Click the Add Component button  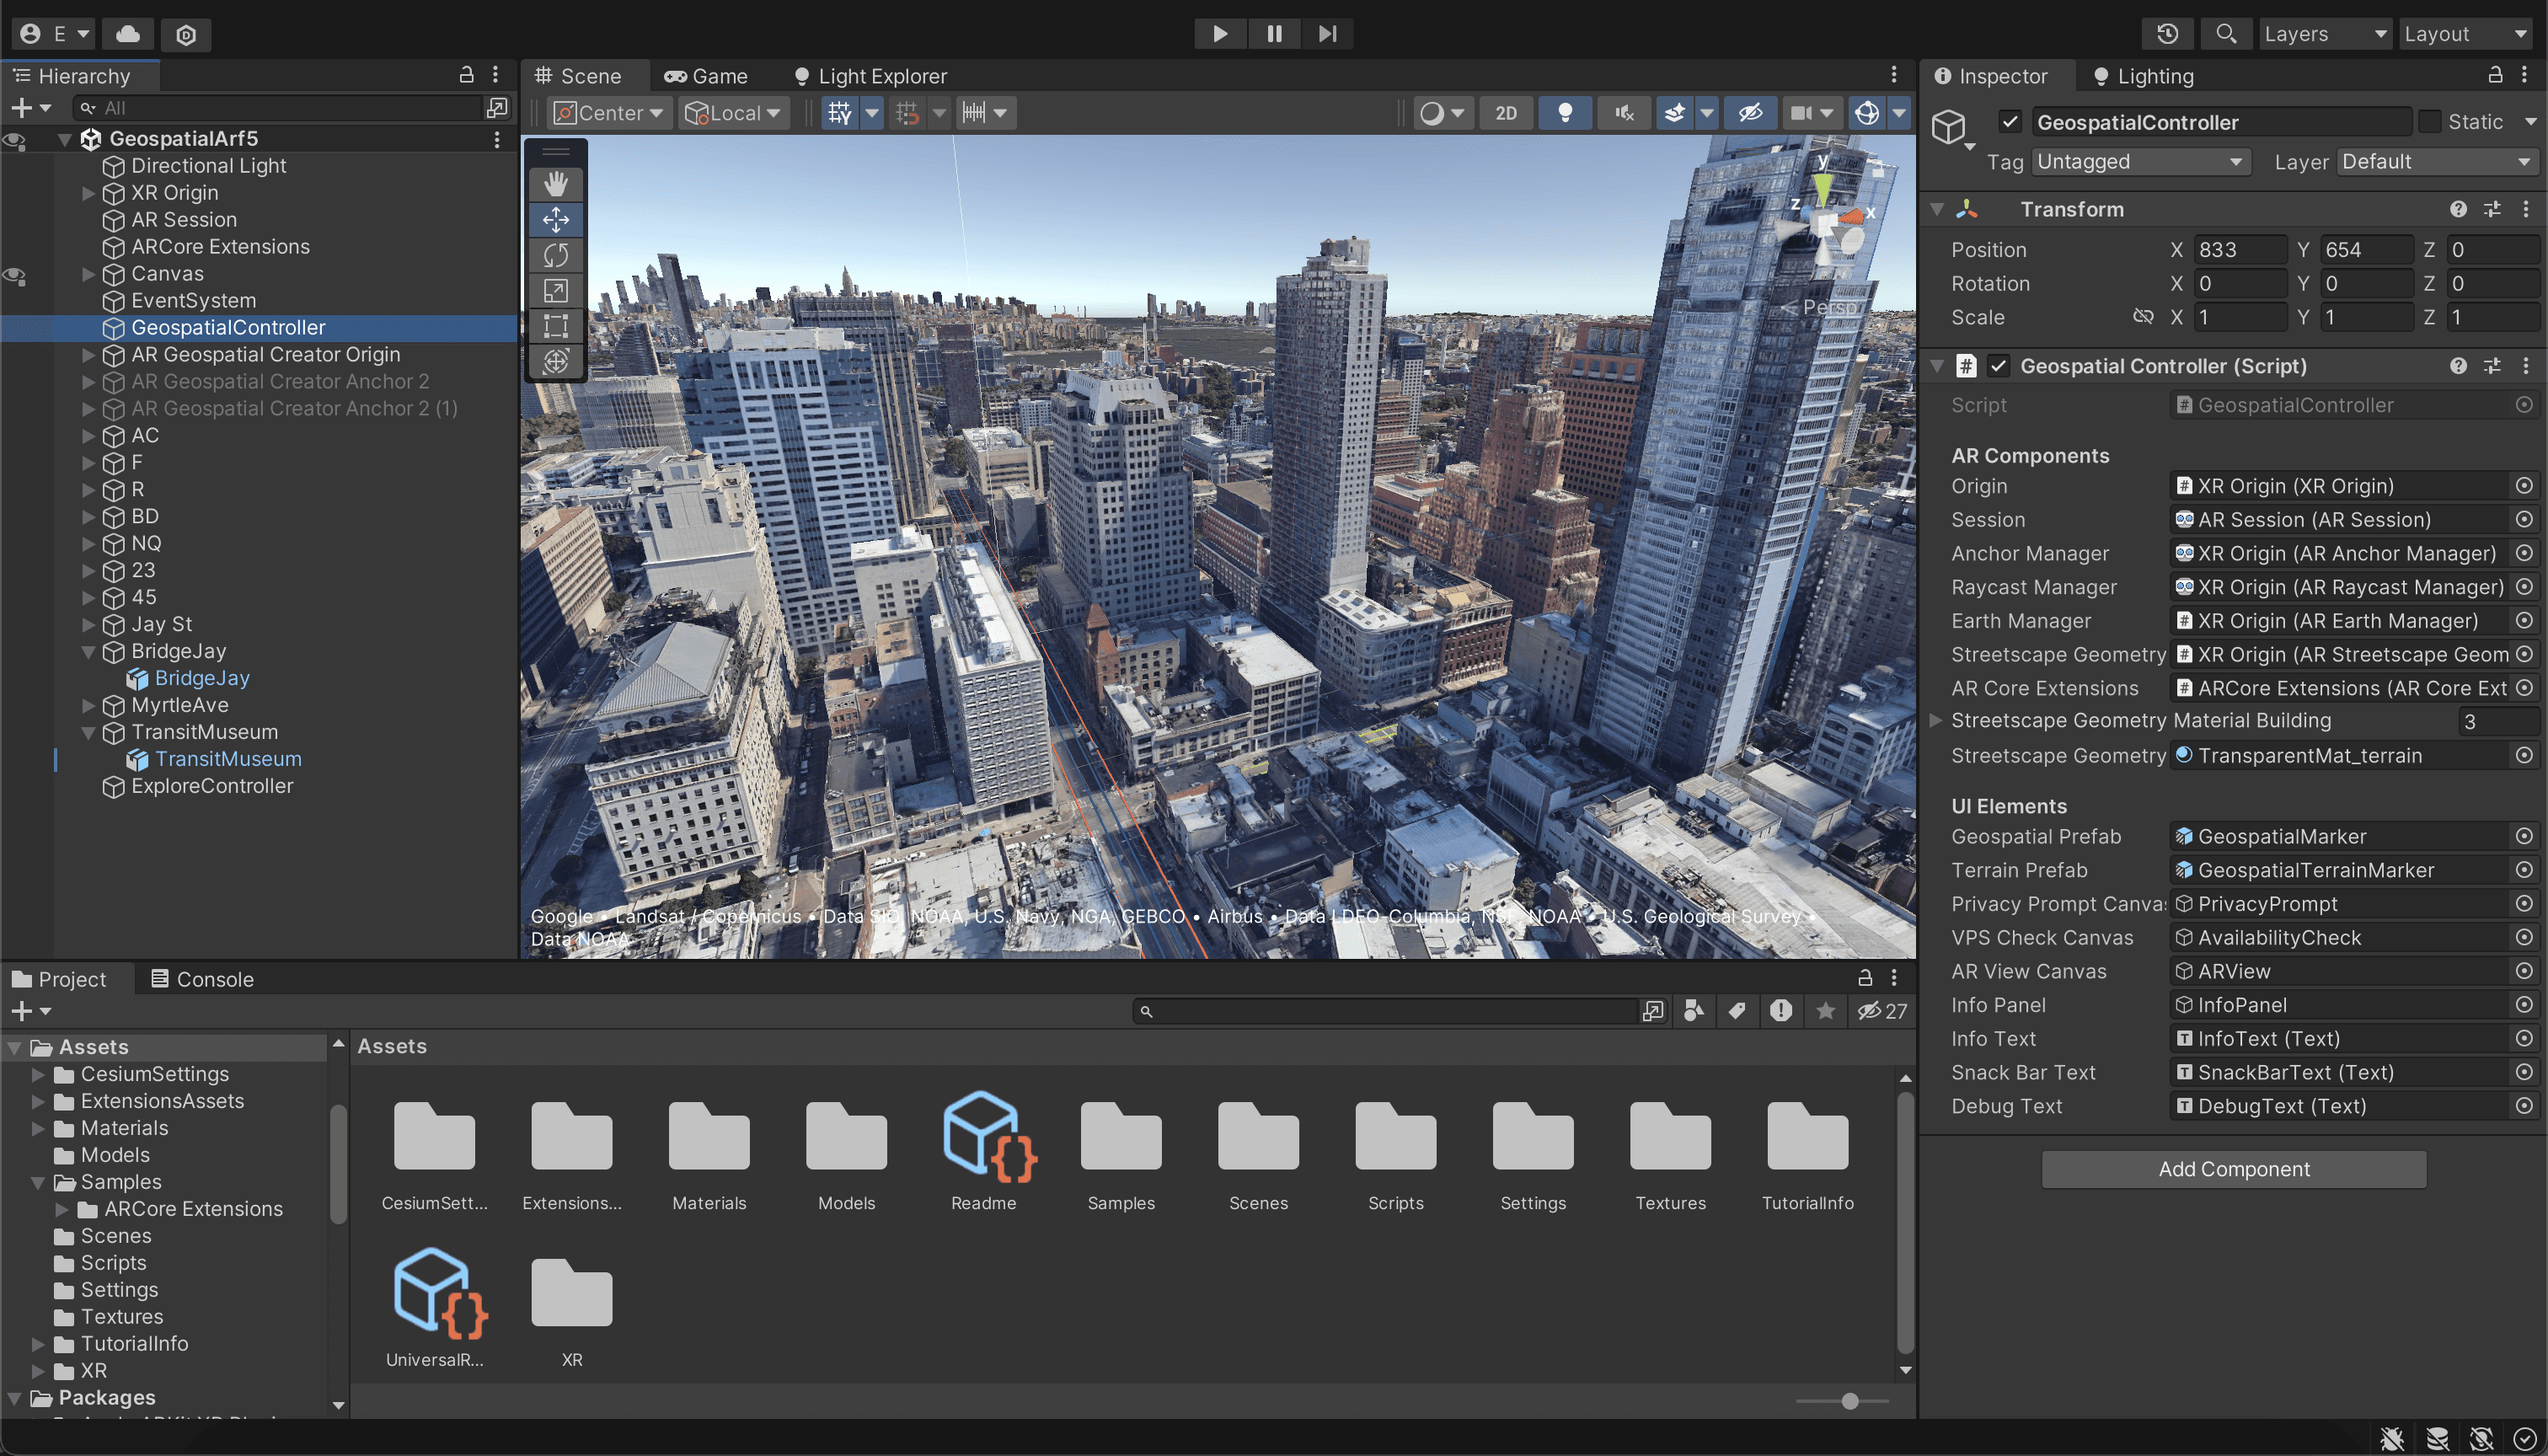point(2233,1169)
